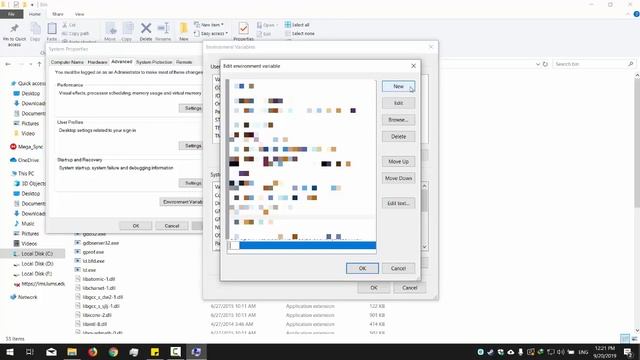Open the New item dropdown in ribbon
This screenshot has height=360, width=640.
(x=209, y=25)
